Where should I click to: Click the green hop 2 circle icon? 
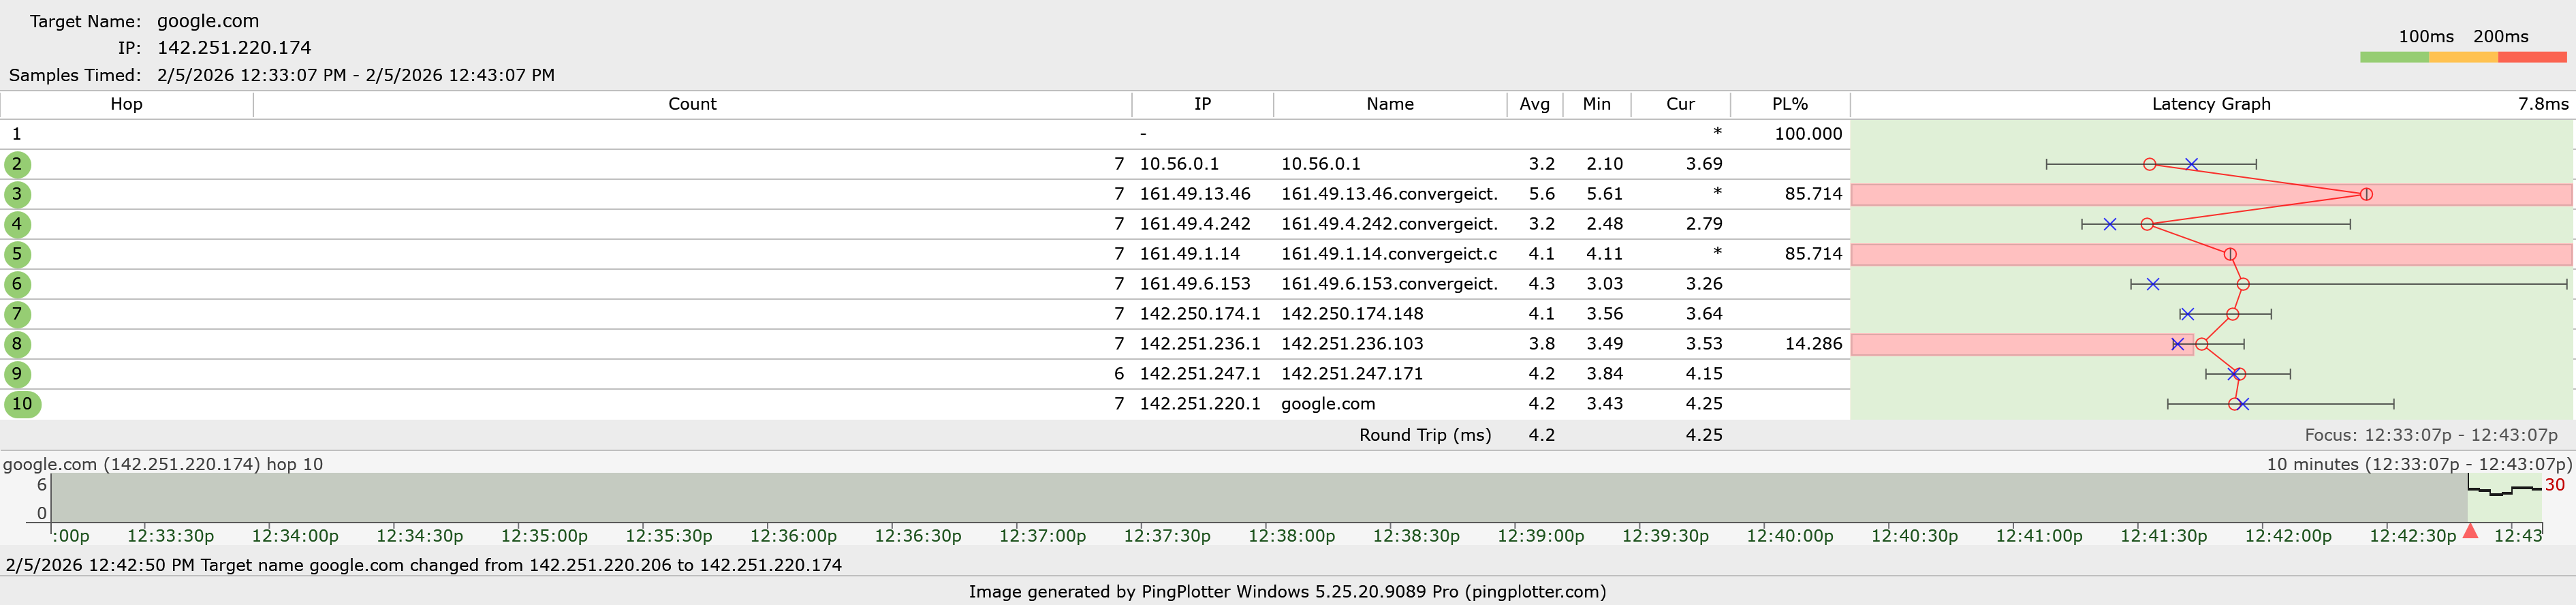pyautogui.click(x=17, y=164)
